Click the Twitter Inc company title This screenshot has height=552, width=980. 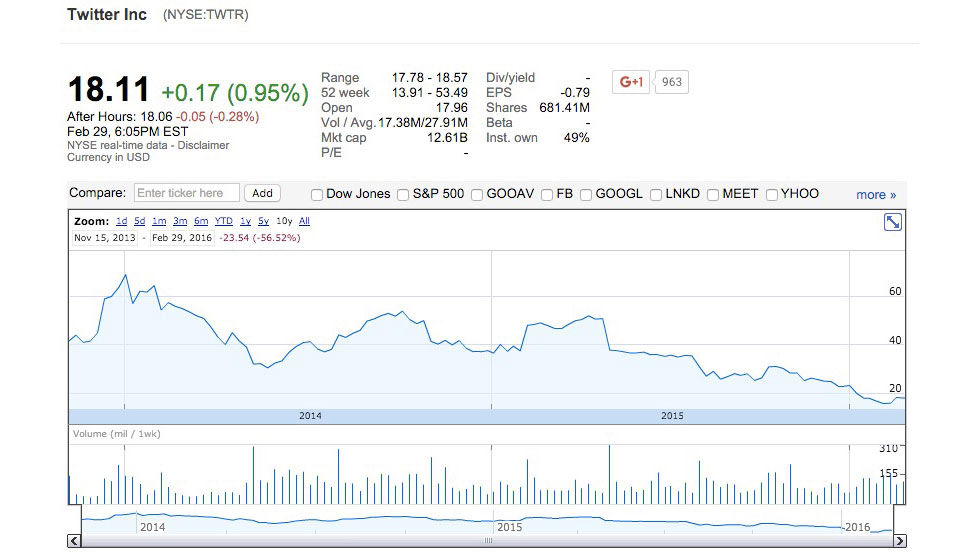(107, 14)
